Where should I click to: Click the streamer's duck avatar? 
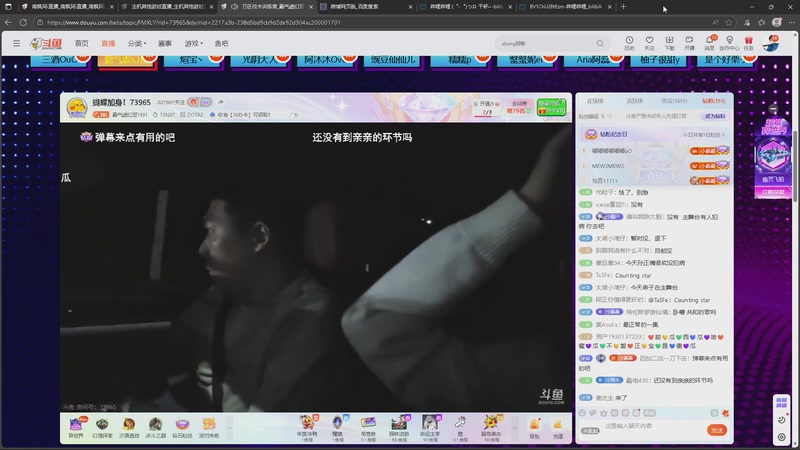(x=77, y=108)
